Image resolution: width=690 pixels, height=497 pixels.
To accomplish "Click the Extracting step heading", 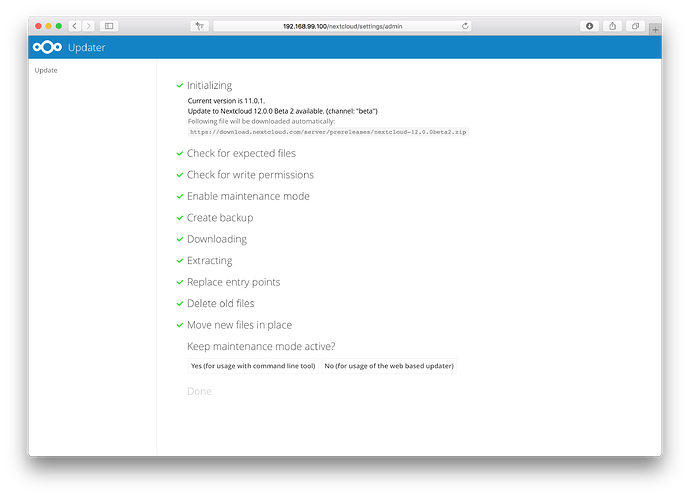I will pos(209,261).
